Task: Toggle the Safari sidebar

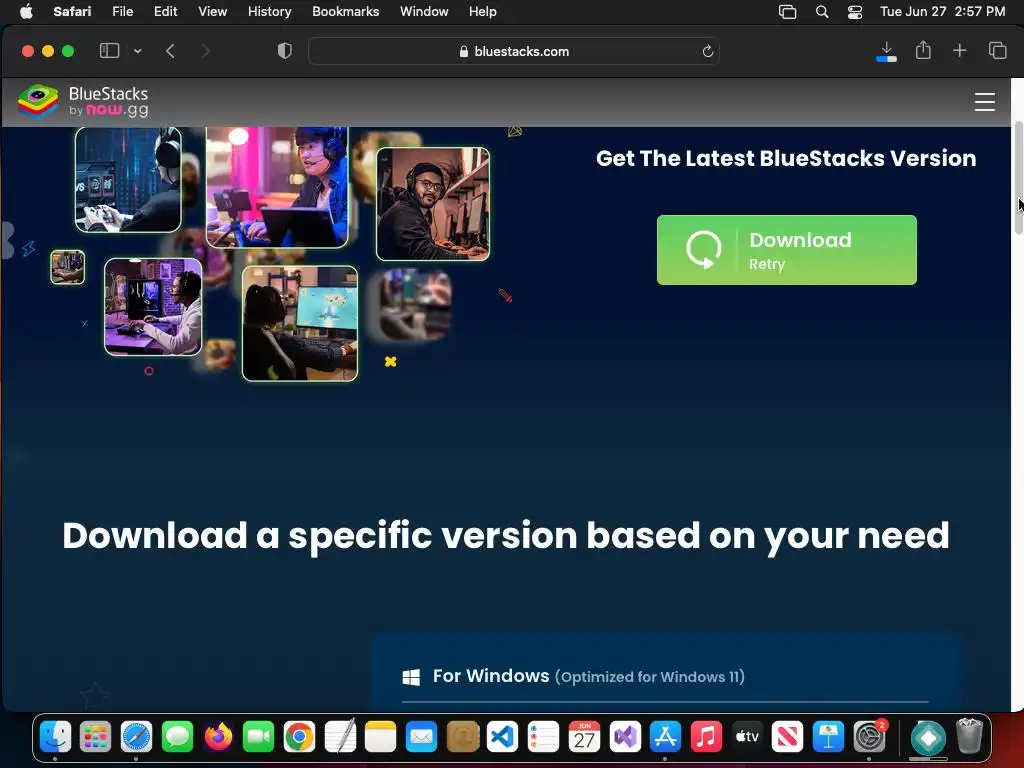Action: (109, 51)
